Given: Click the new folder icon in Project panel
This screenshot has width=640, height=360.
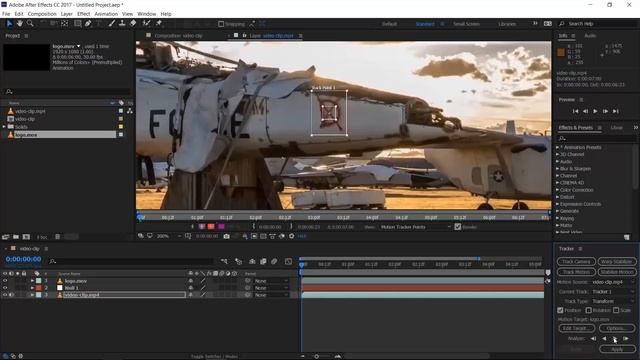Looking at the screenshot, I should [16, 237].
